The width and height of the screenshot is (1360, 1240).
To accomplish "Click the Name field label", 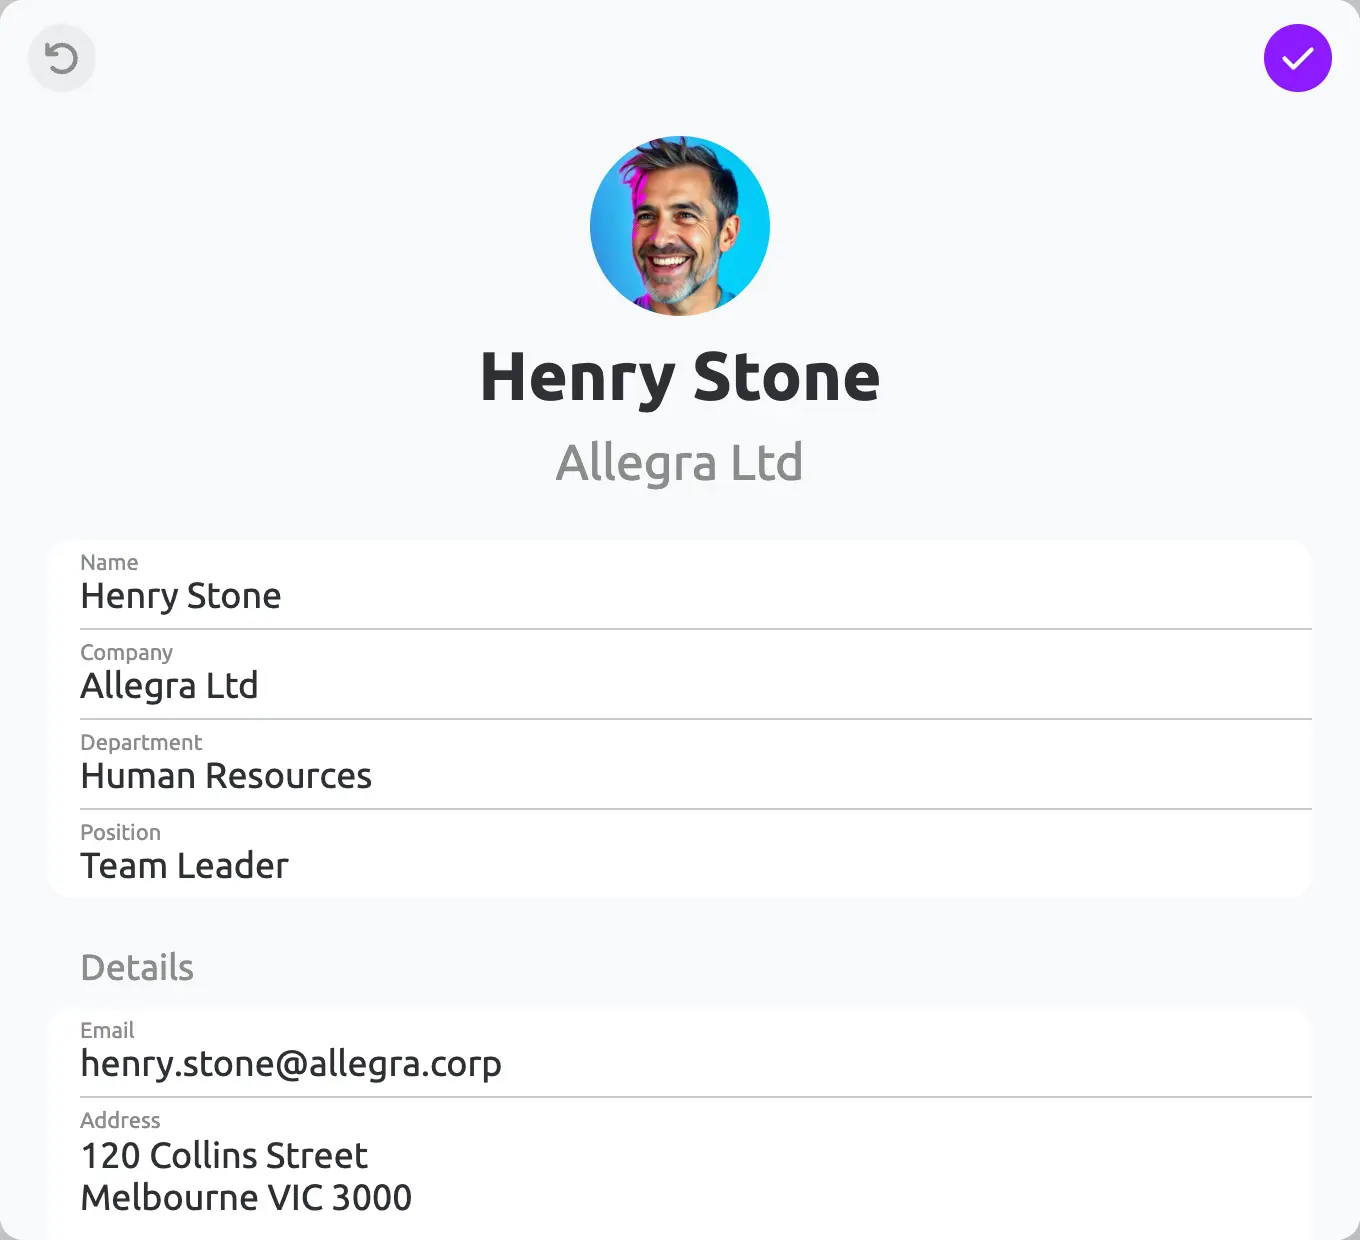I will pyautogui.click(x=109, y=562).
